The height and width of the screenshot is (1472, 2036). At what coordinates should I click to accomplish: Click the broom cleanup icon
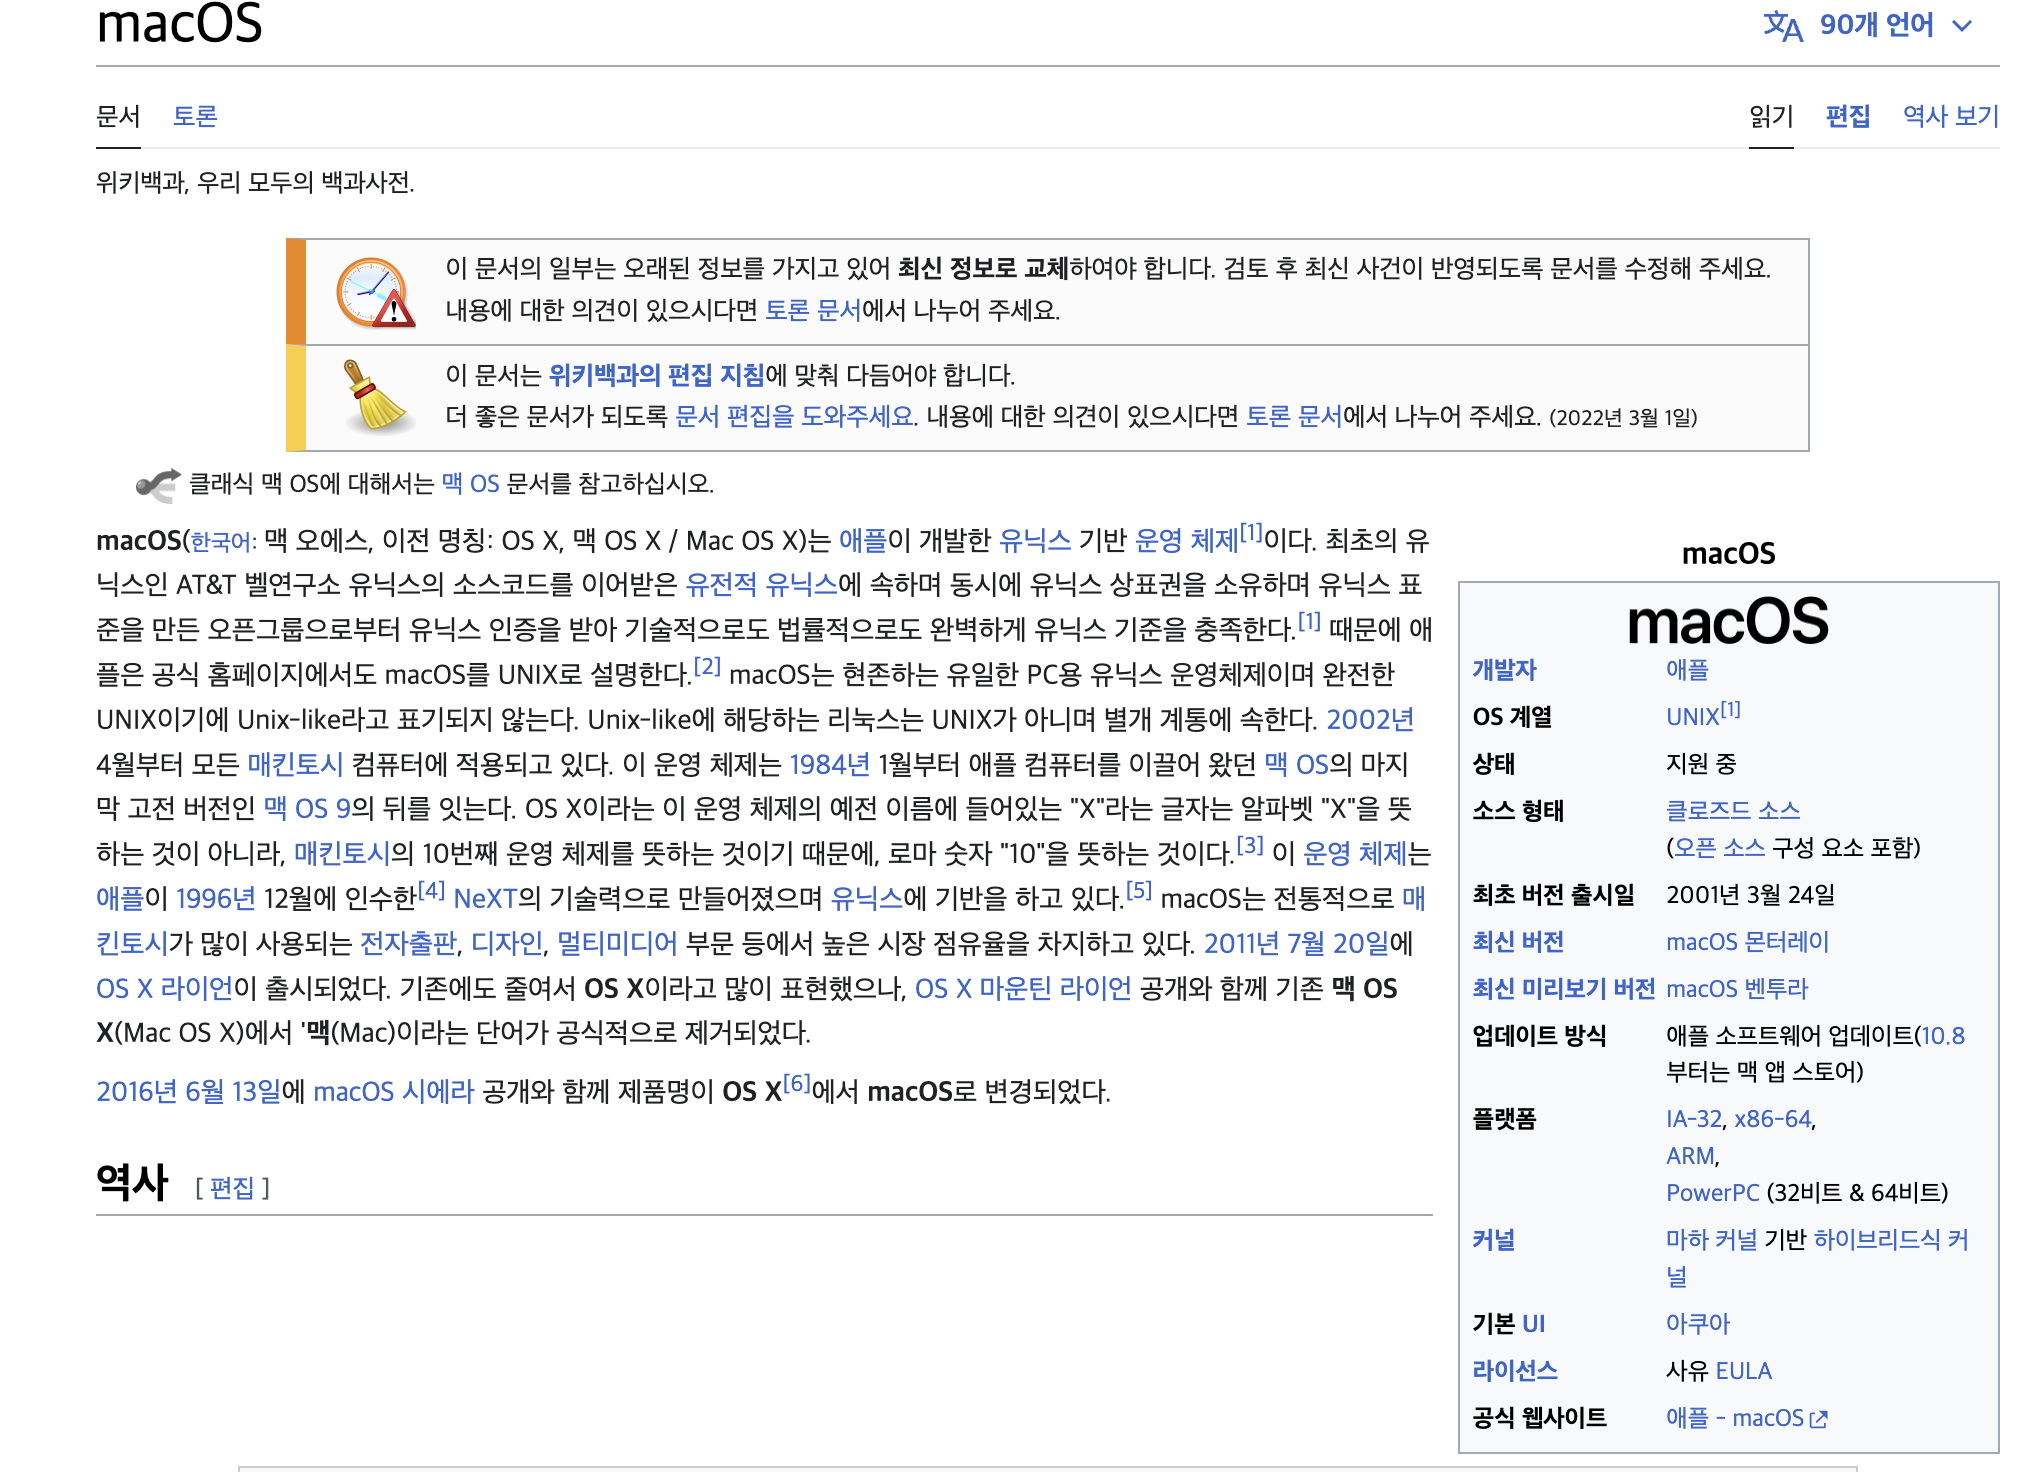(x=375, y=396)
